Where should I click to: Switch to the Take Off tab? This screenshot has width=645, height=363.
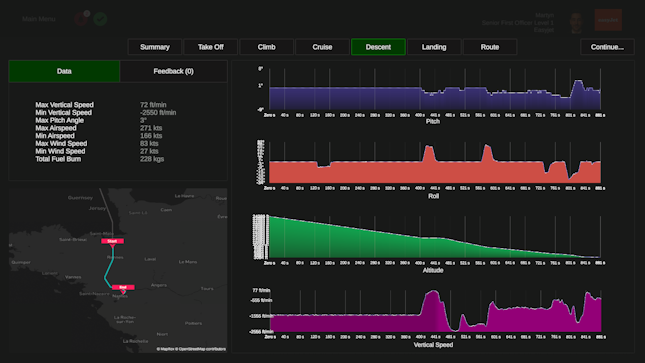211,47
